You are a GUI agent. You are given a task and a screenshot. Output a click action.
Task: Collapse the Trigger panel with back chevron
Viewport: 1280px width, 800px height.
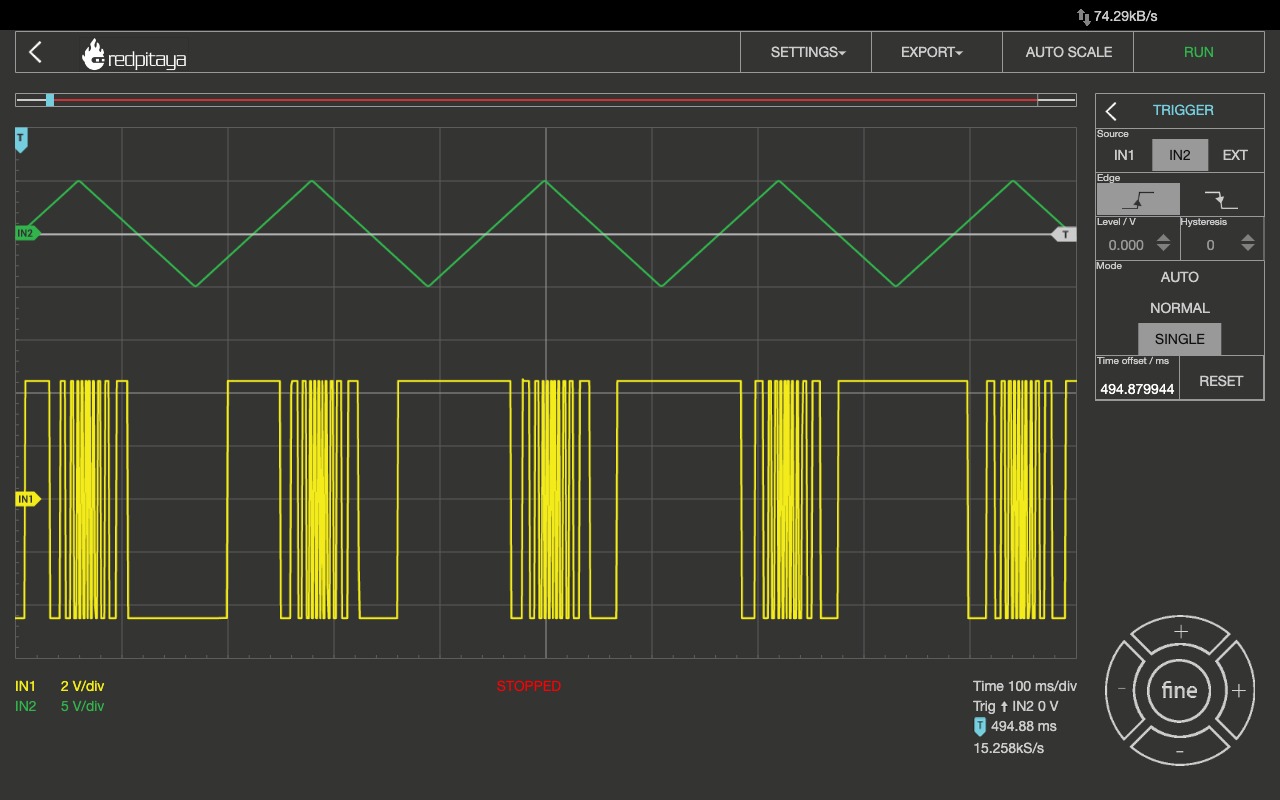click(x=1111, y=111)
